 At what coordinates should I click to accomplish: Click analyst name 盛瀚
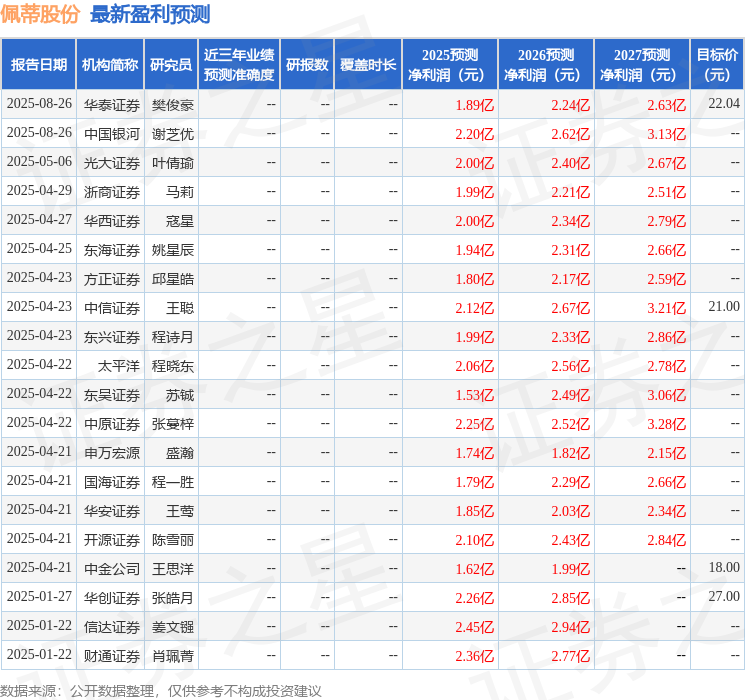(180, 453)
